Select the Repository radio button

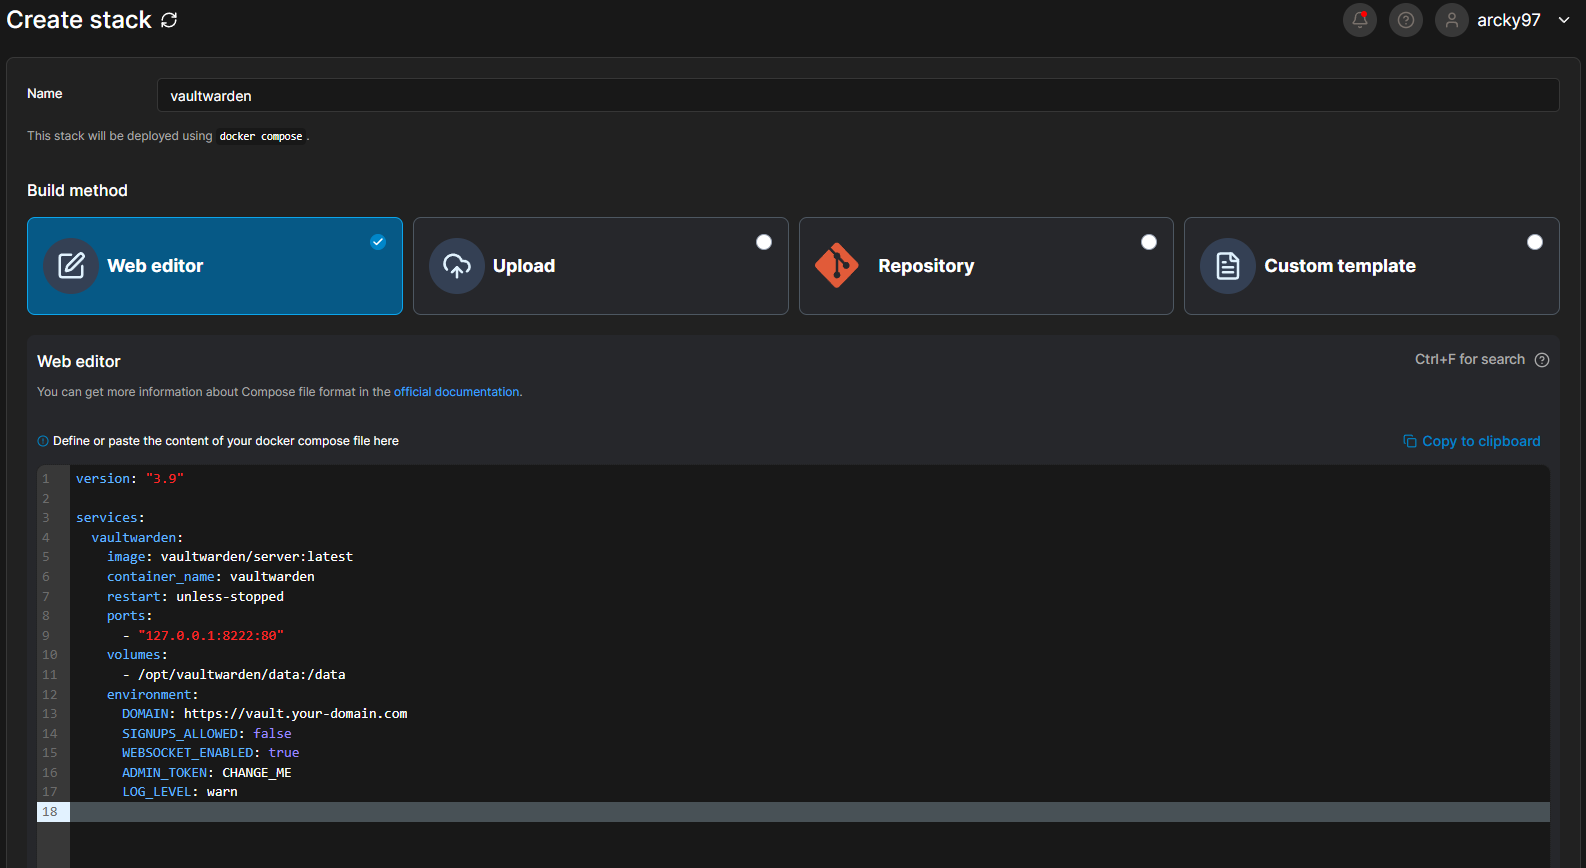pos(1149,242)
